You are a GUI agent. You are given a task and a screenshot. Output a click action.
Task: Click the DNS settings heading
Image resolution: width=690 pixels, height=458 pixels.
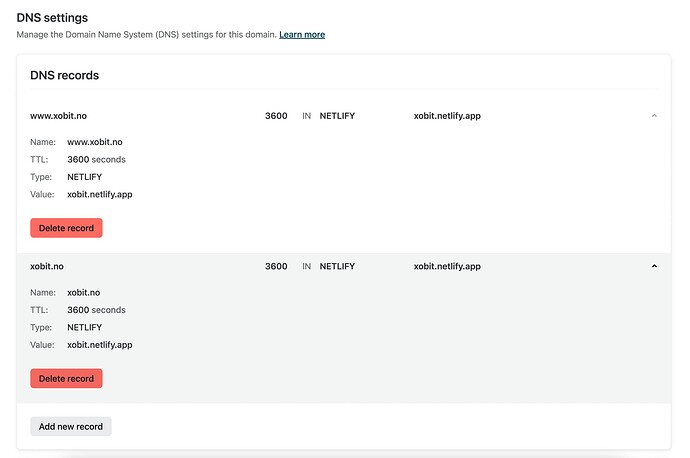[x=52, y=18]
